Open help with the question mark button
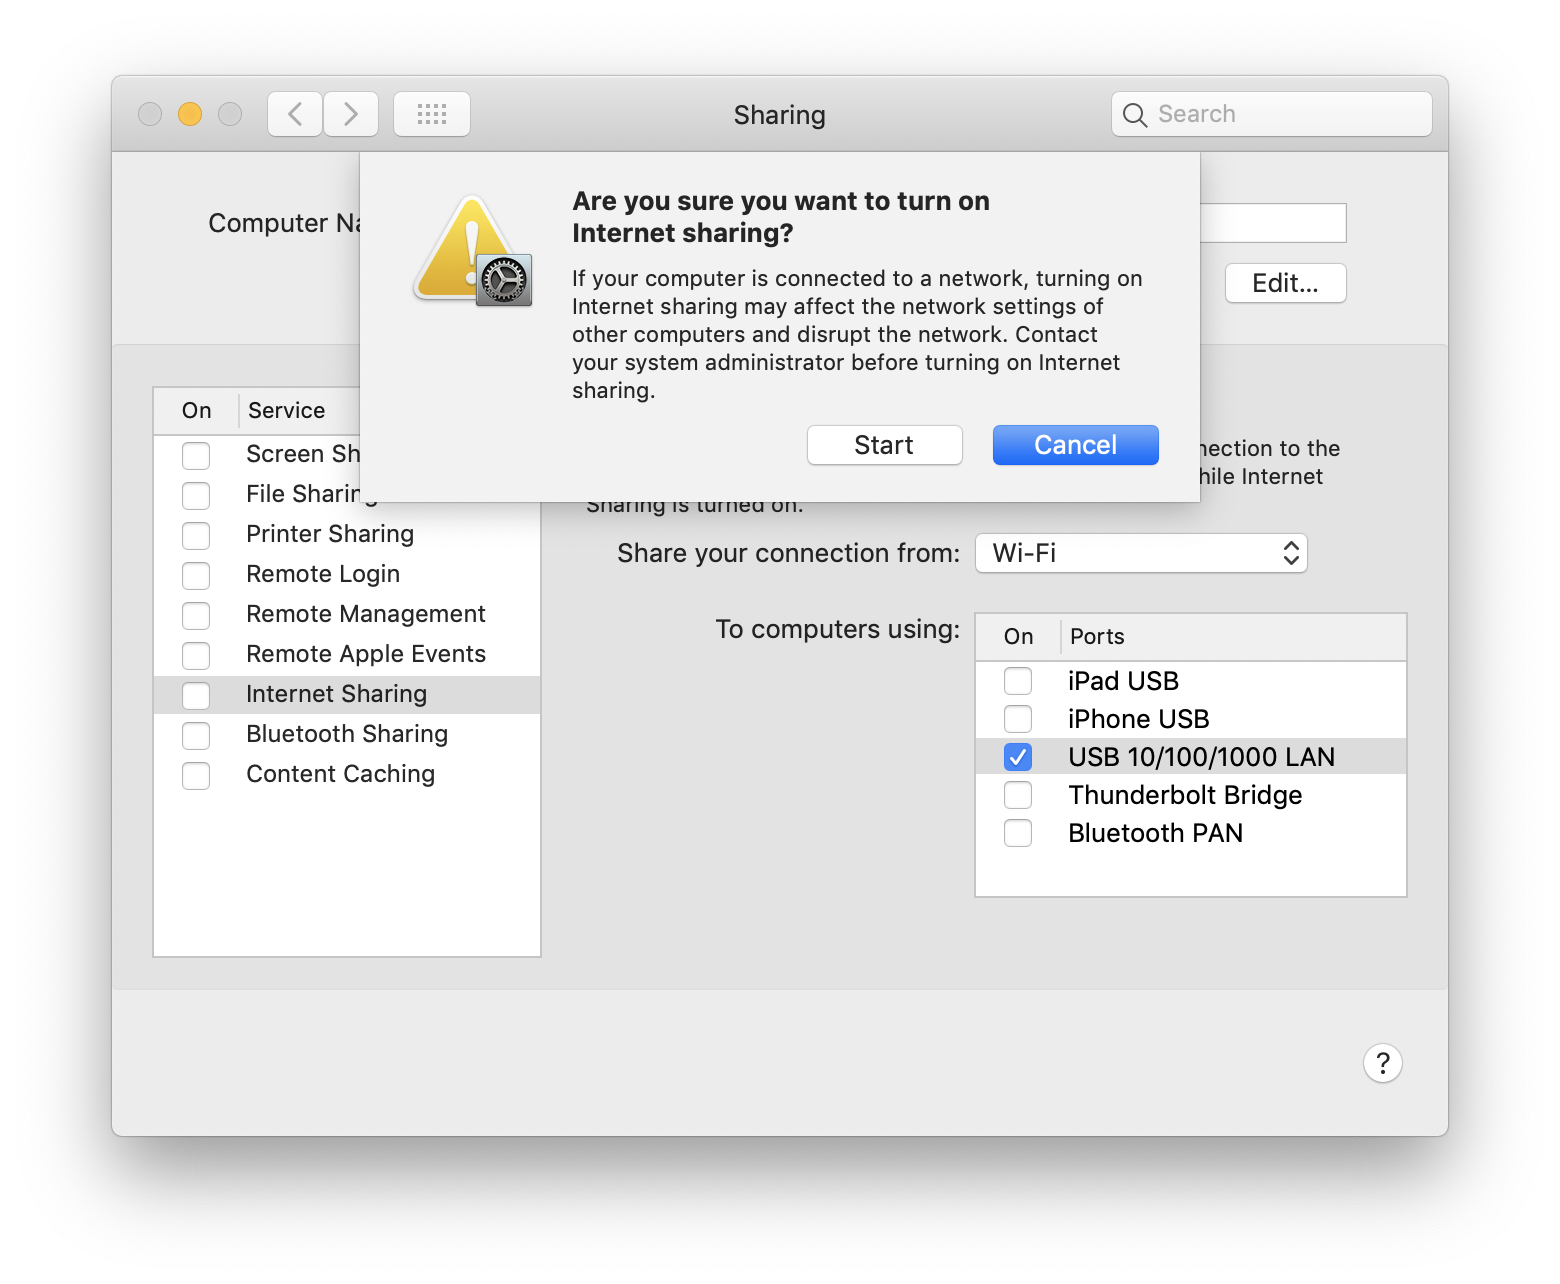This screenshot has height=1284, width=1560. 1382,1063
